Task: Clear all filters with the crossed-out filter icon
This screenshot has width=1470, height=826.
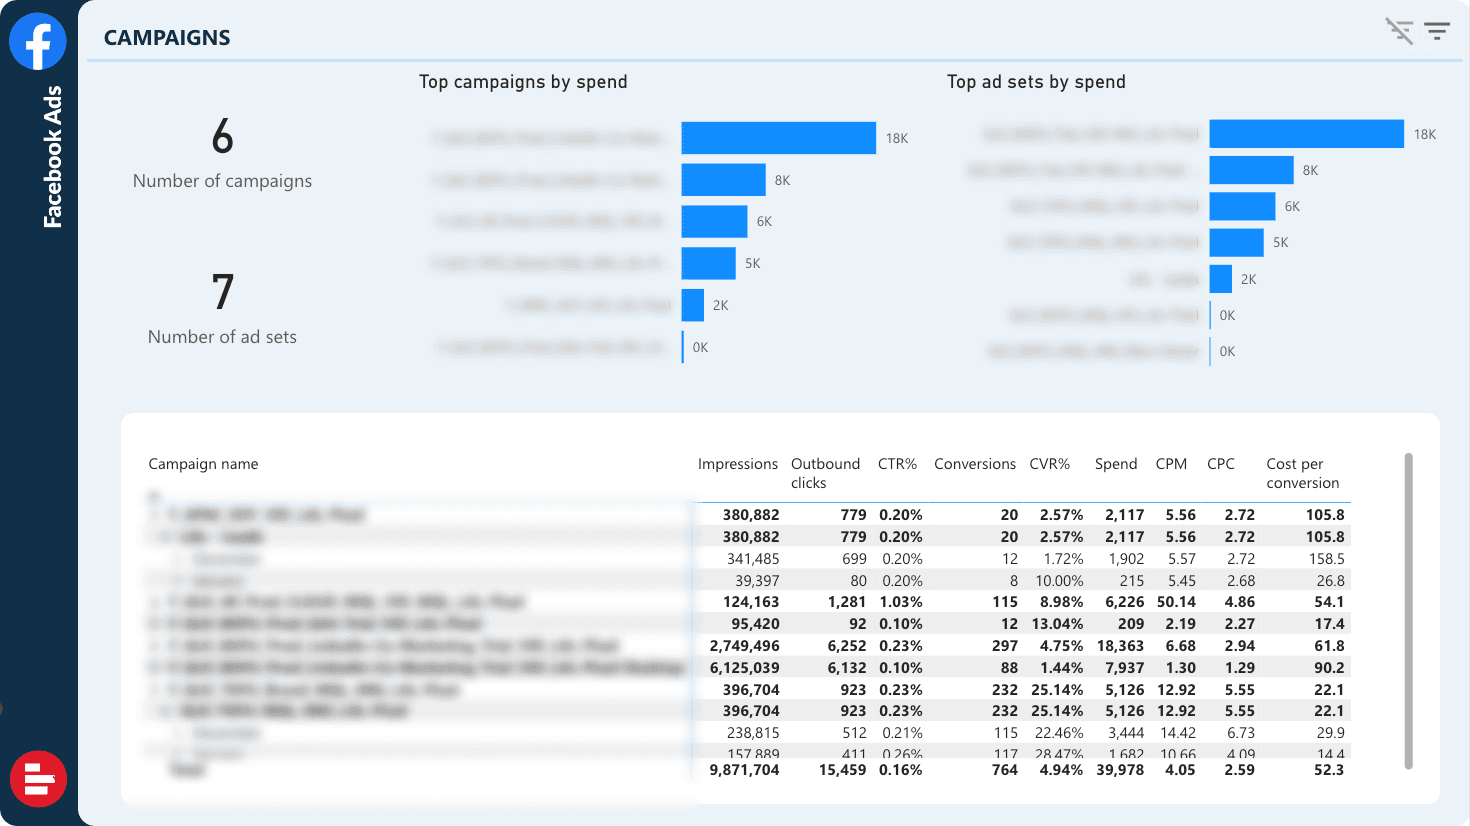Action: tap(1399, 31)
